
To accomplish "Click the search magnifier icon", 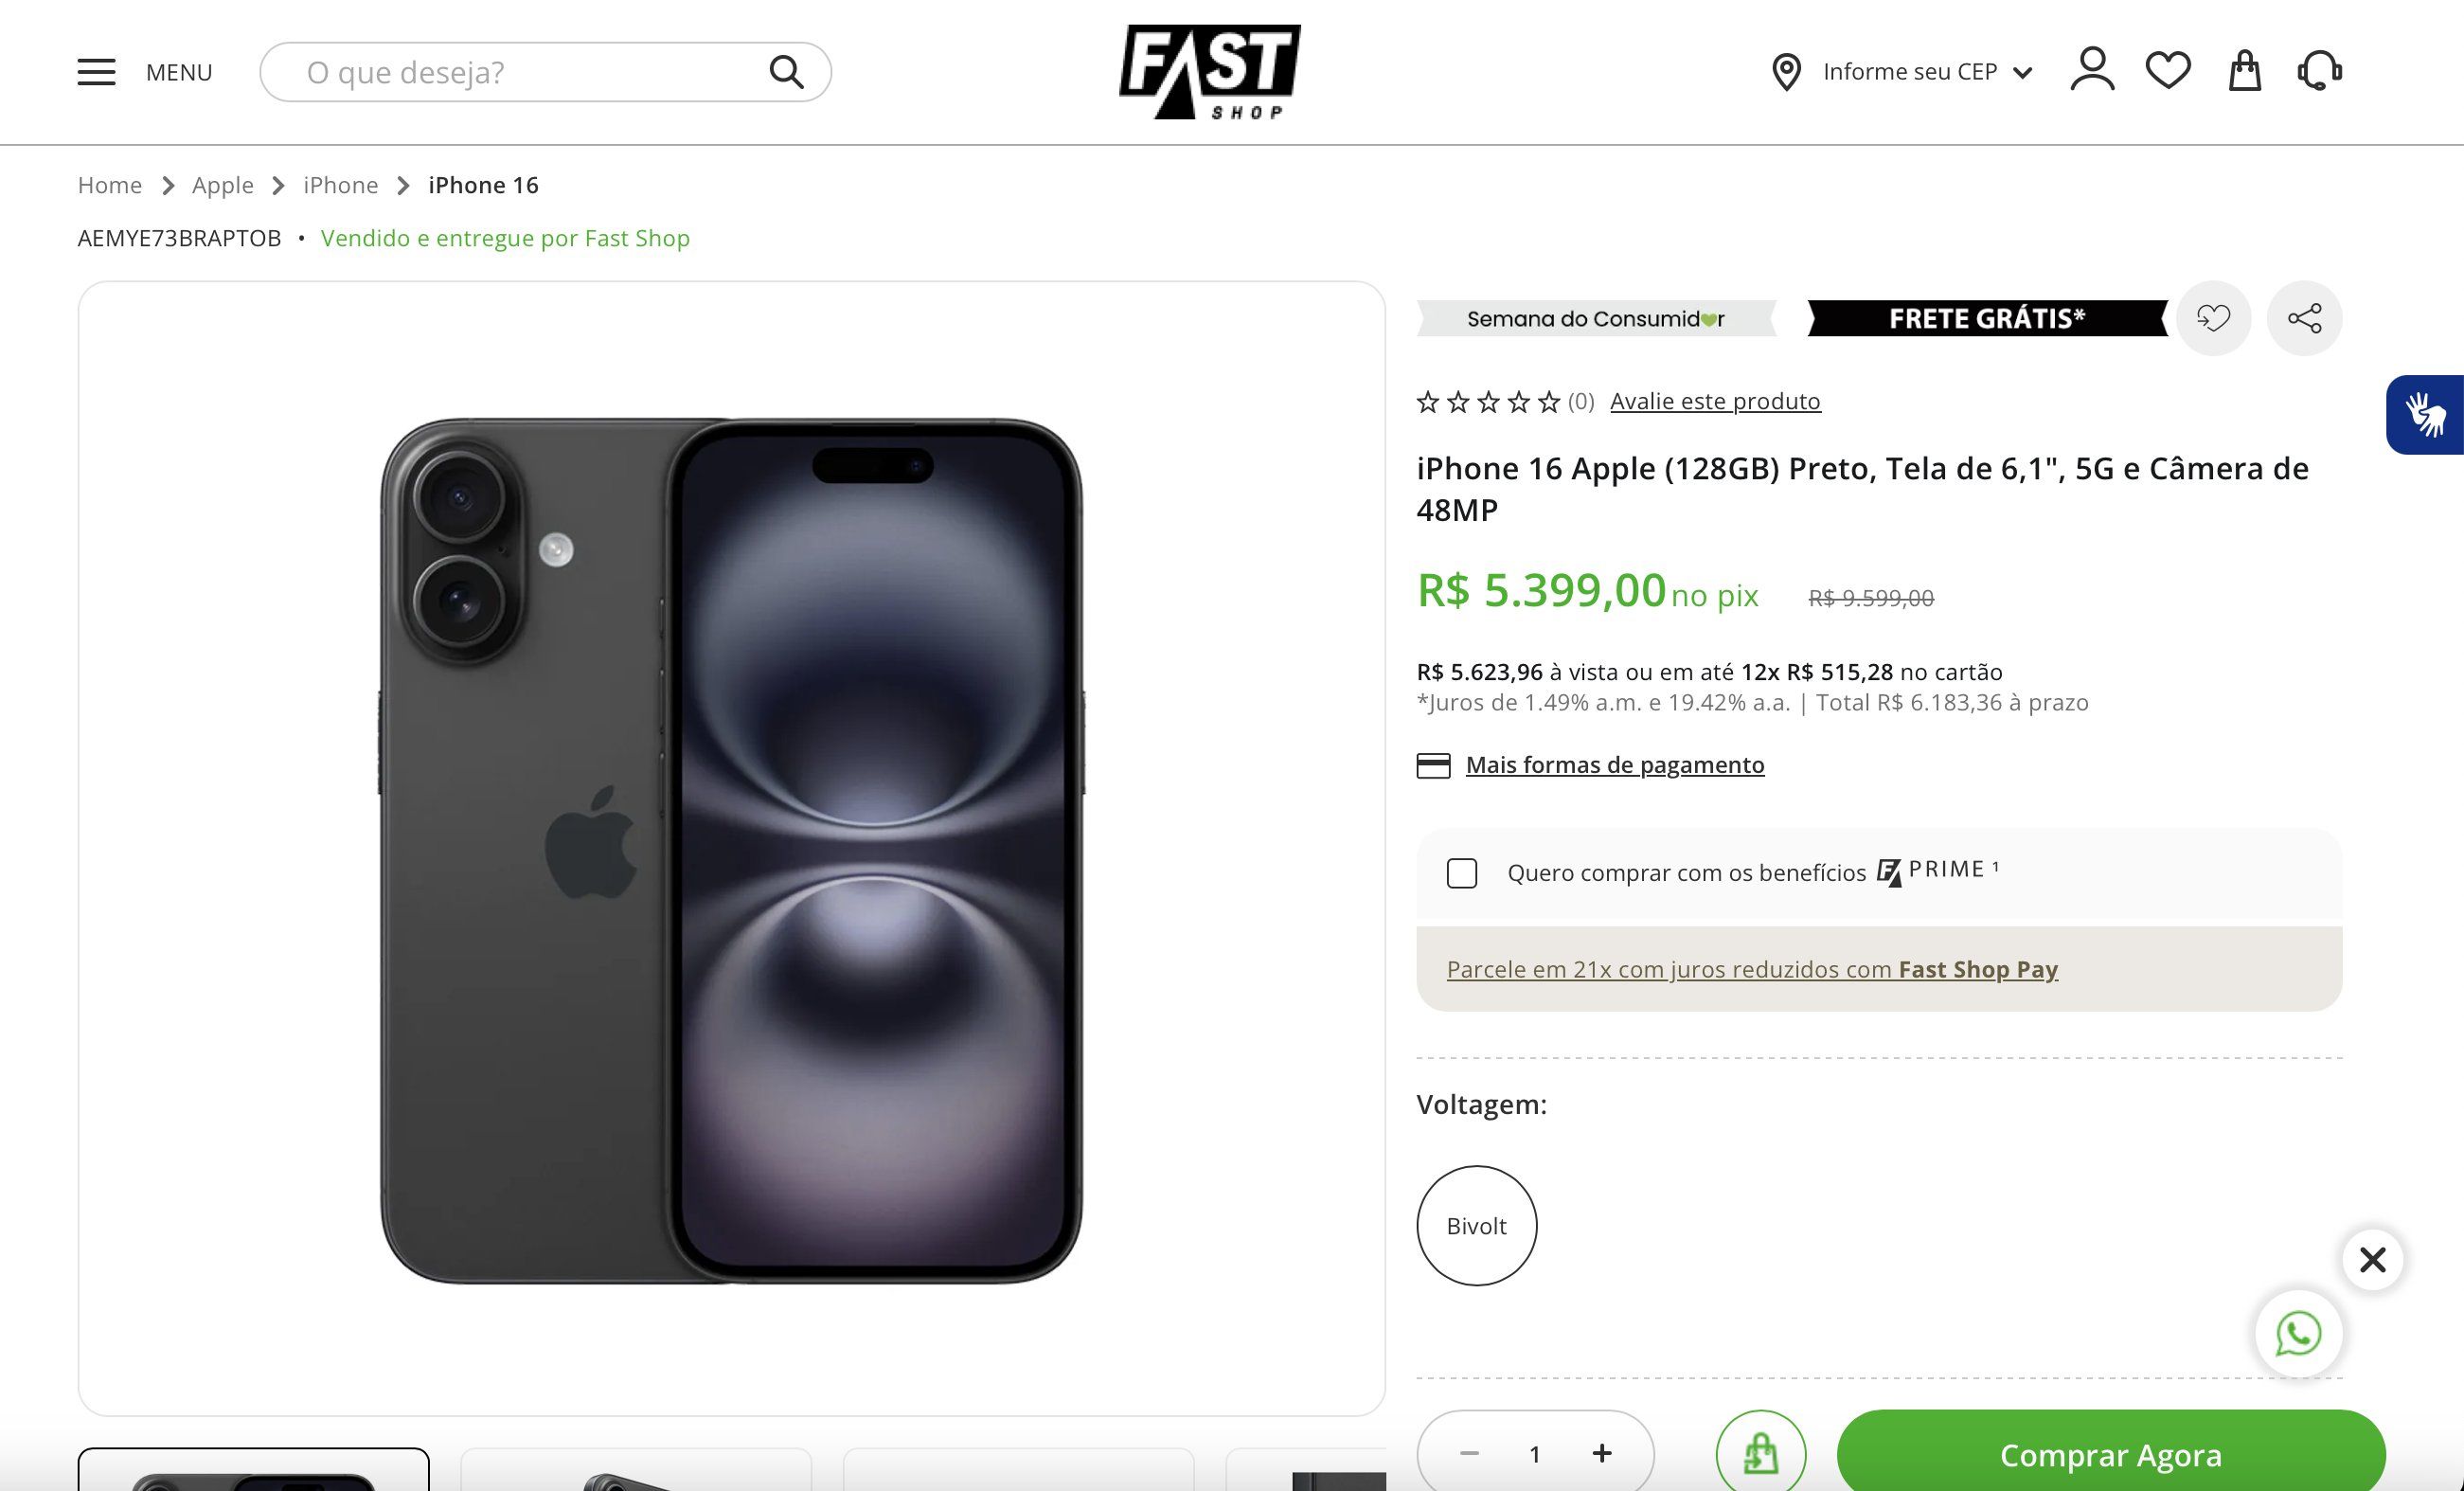I will tap(786, 72).
